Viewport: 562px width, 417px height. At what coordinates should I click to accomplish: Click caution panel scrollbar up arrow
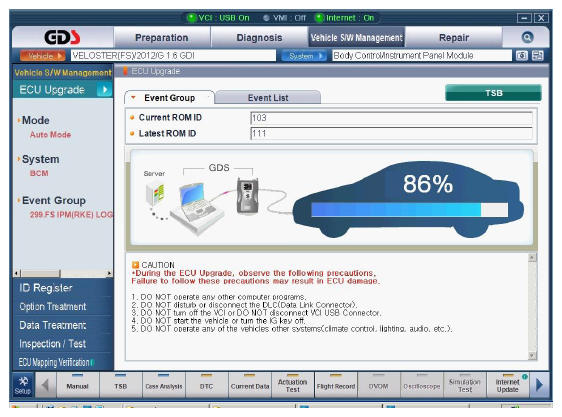pyautogui.click(x=532, y=257)
